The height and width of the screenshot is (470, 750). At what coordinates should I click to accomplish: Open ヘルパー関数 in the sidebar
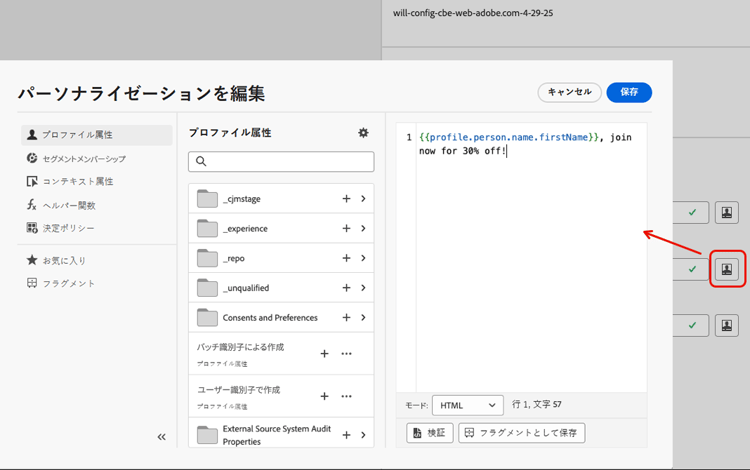(69, 205)
